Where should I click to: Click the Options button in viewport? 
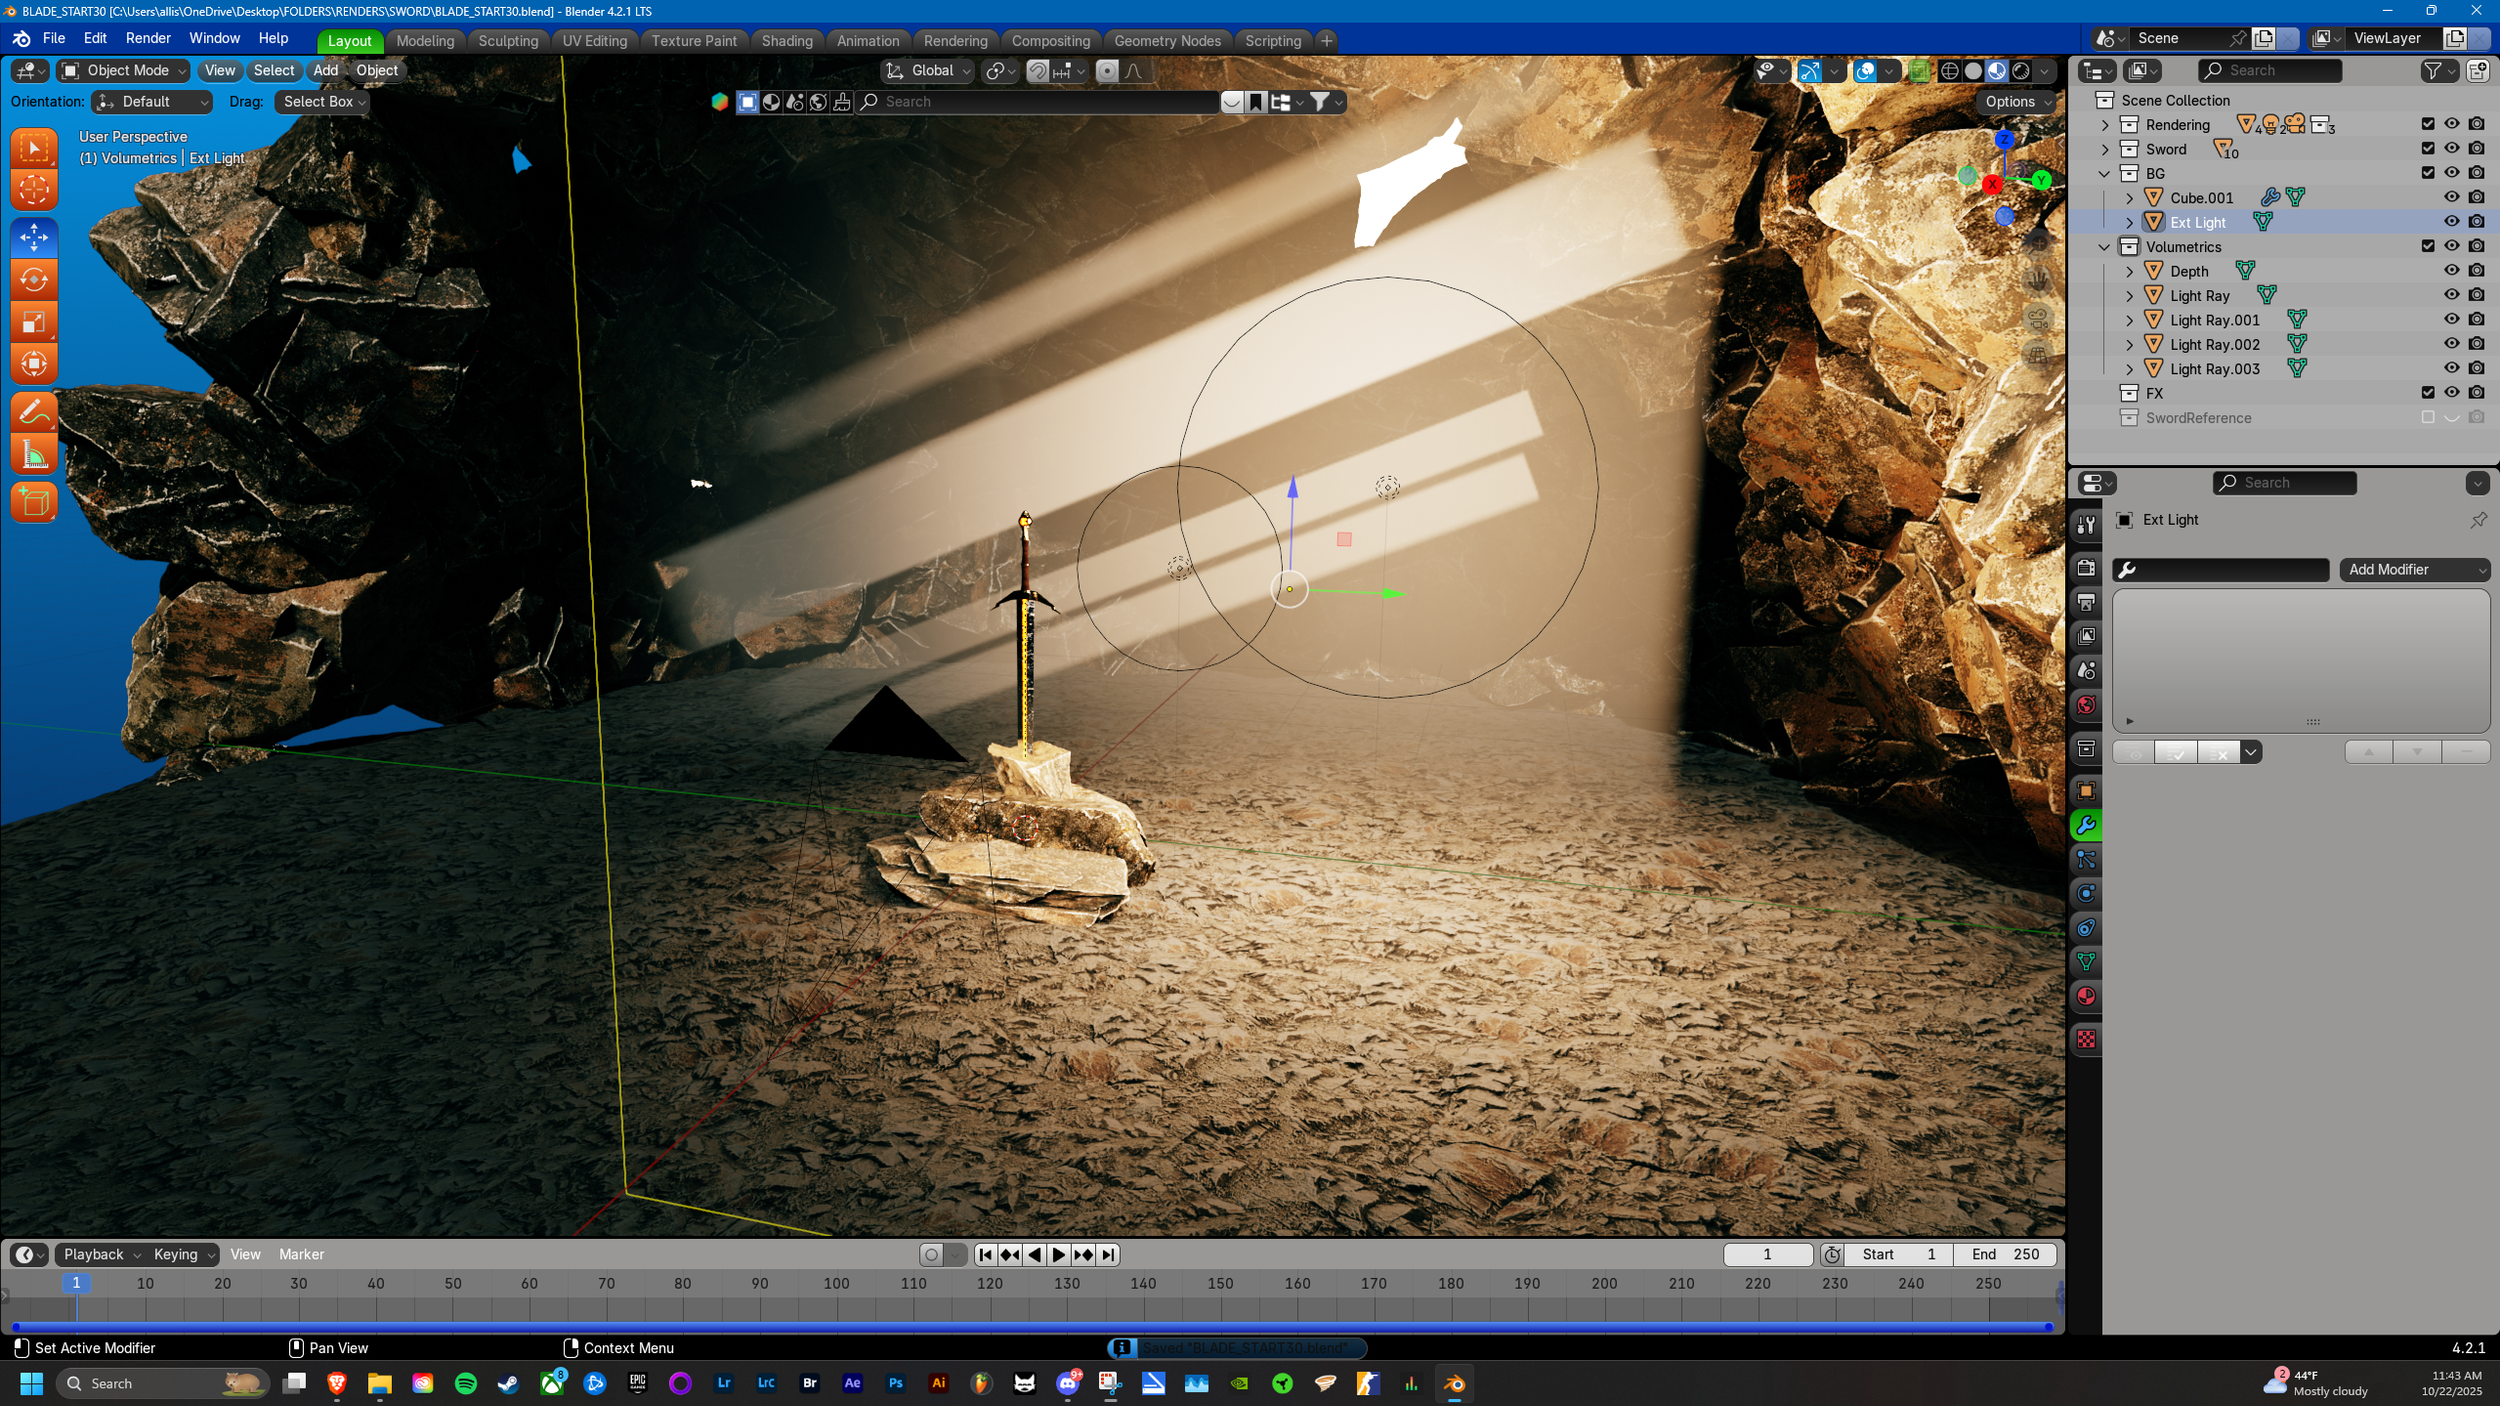[2018, 102]
